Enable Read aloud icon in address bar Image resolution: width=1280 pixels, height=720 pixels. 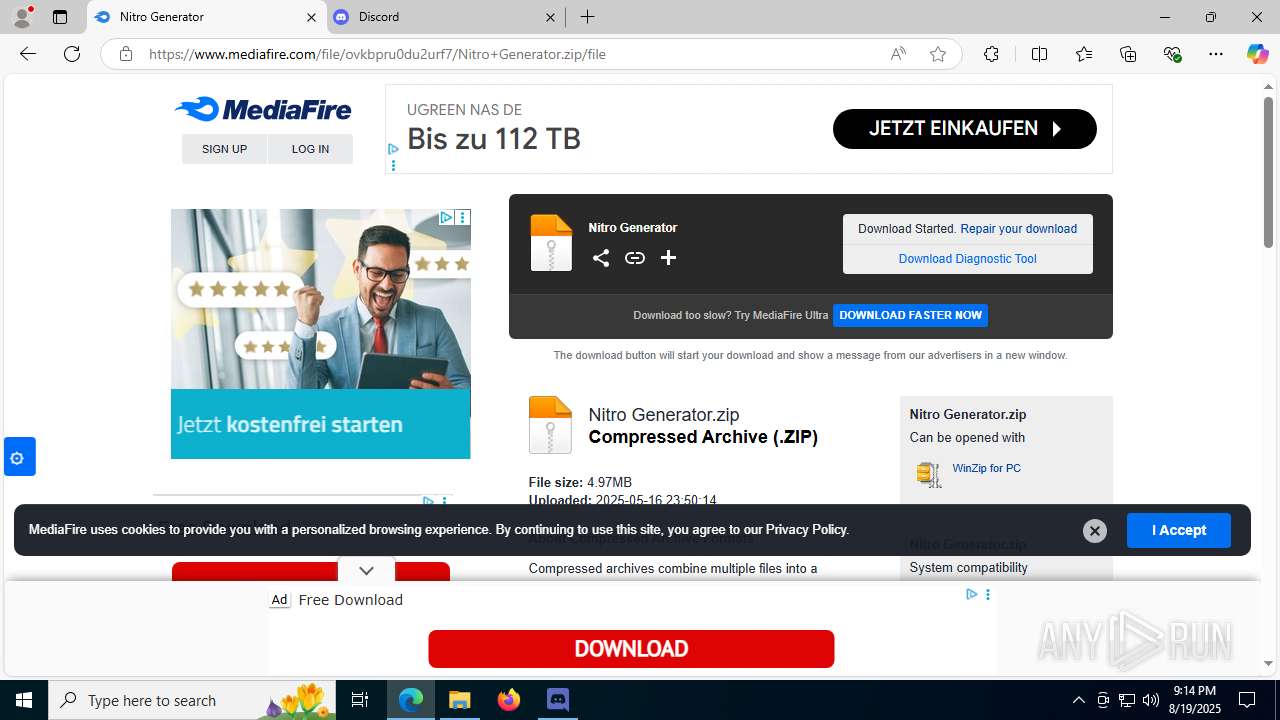(898, 54)
